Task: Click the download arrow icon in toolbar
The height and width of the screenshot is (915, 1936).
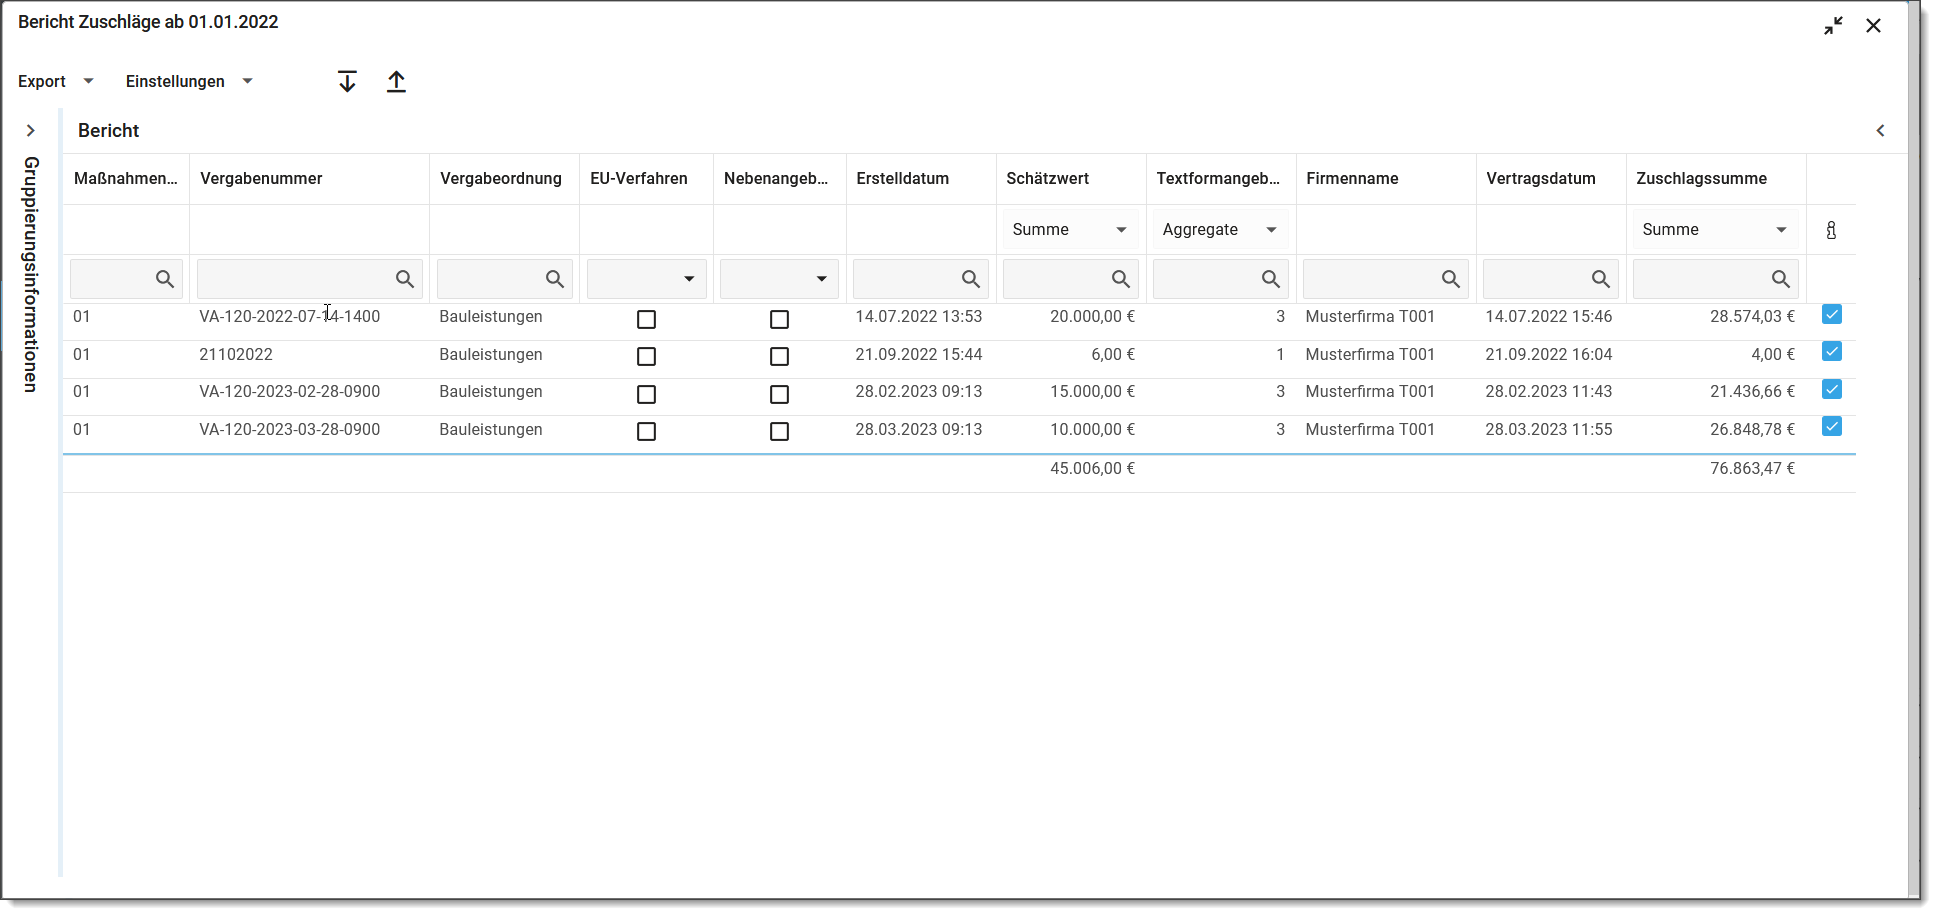Action: pos(347,82)
